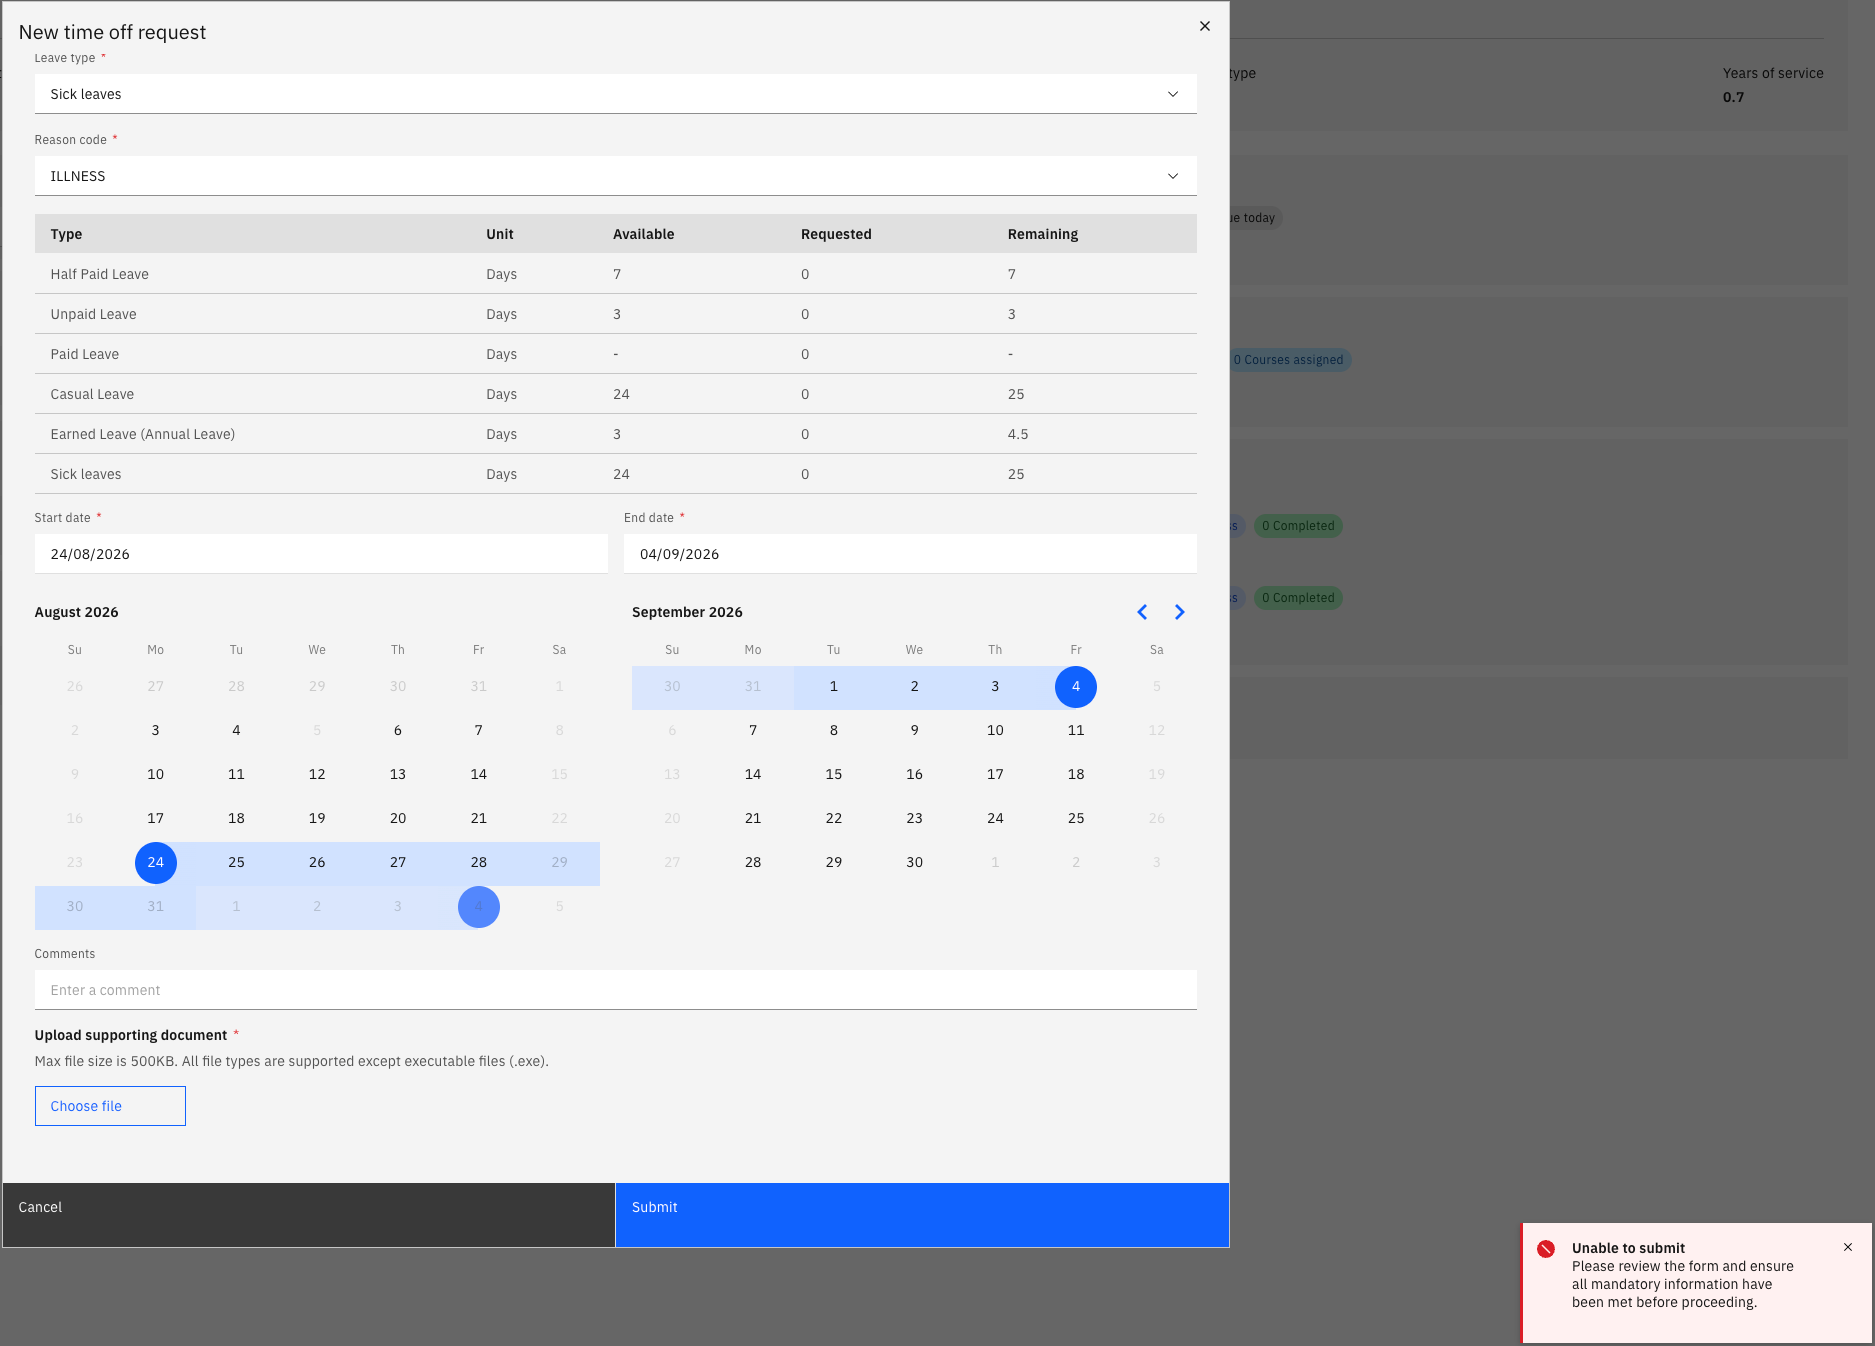Click the Half Paid Leave row

(616, 274)
